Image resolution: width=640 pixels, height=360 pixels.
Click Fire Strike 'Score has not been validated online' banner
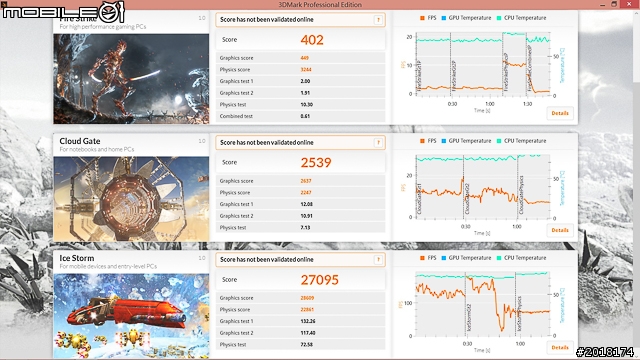(300, 20)
